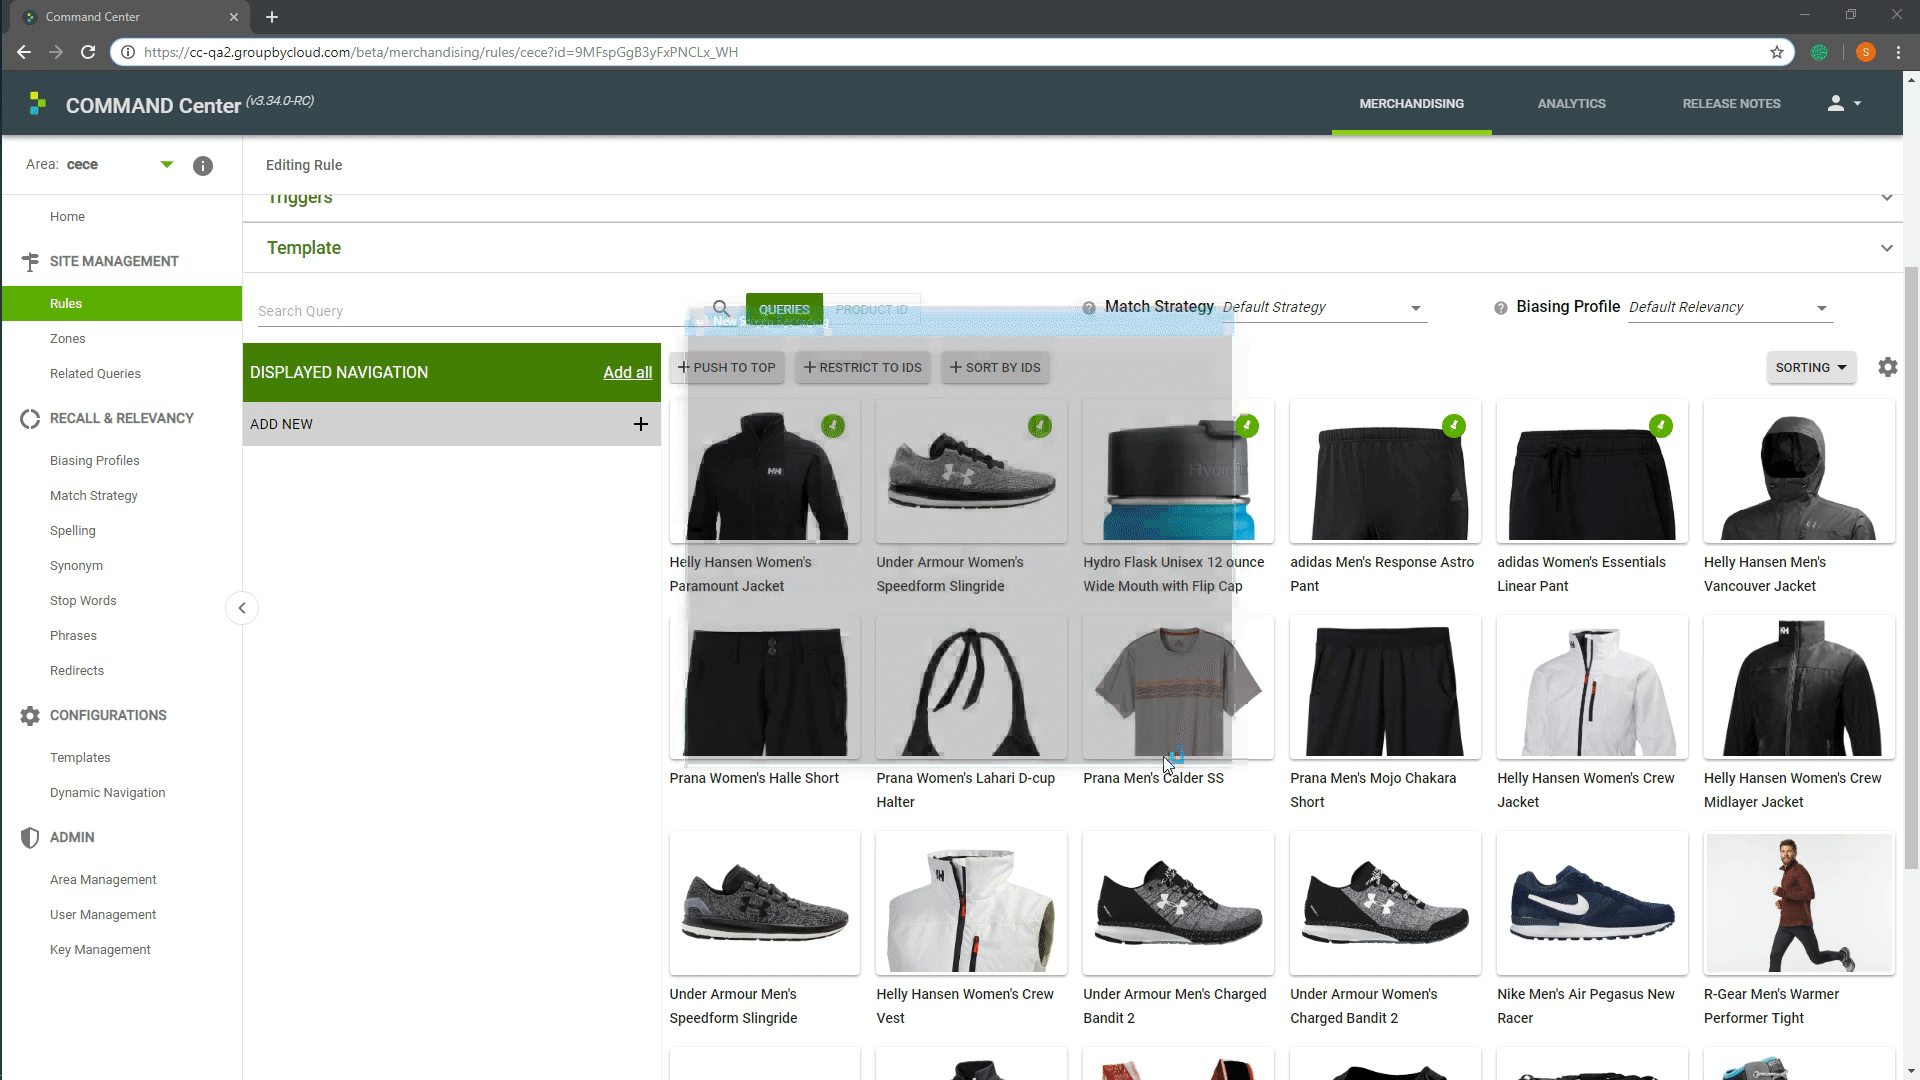This screenshot has width=1920, height=1080.
Task: Open User Management page
Action: coord(103,915)
